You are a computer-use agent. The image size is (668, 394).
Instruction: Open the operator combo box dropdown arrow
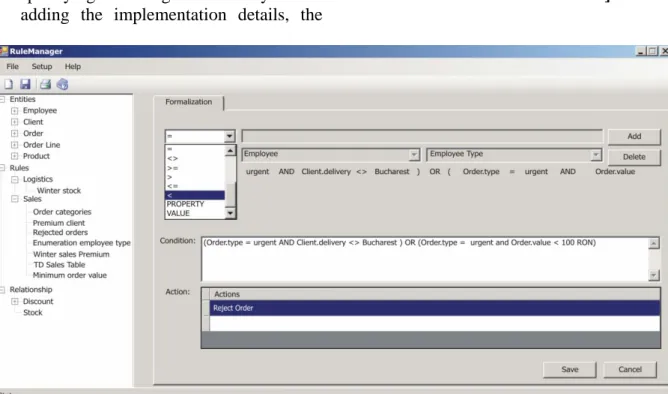[x=229, y=136]
